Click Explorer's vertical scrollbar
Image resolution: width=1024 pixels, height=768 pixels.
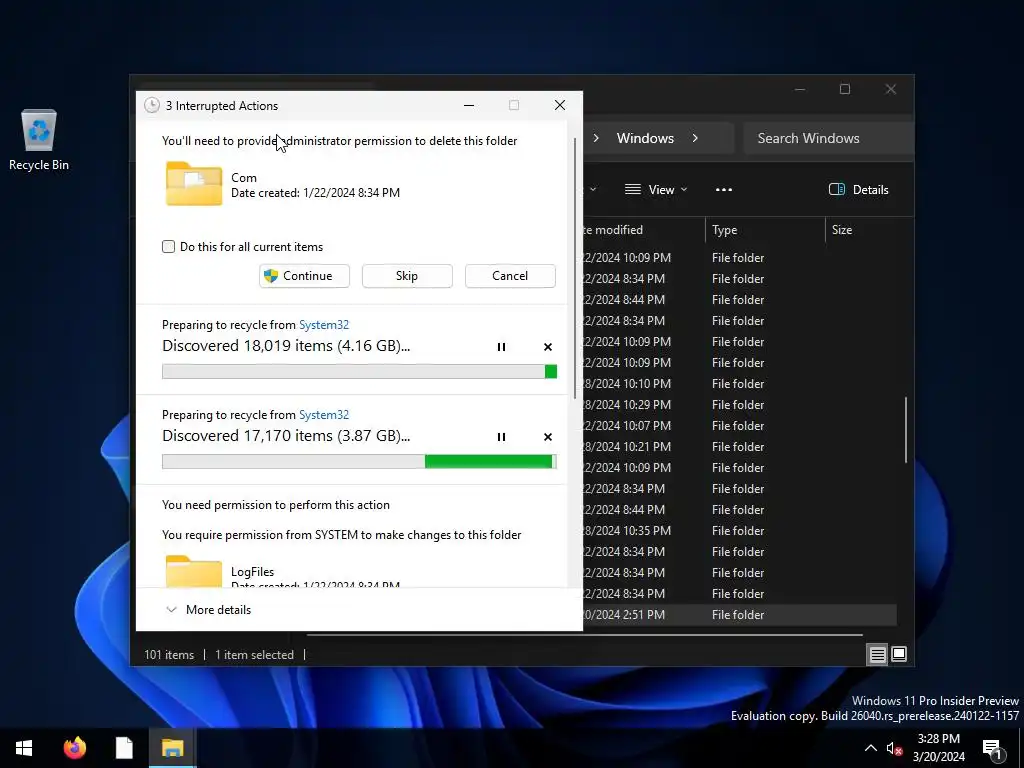906,430
